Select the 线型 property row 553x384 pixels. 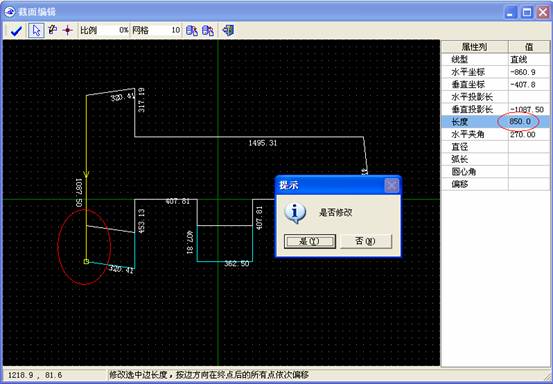pyautogui.click(x=496, y=59)
